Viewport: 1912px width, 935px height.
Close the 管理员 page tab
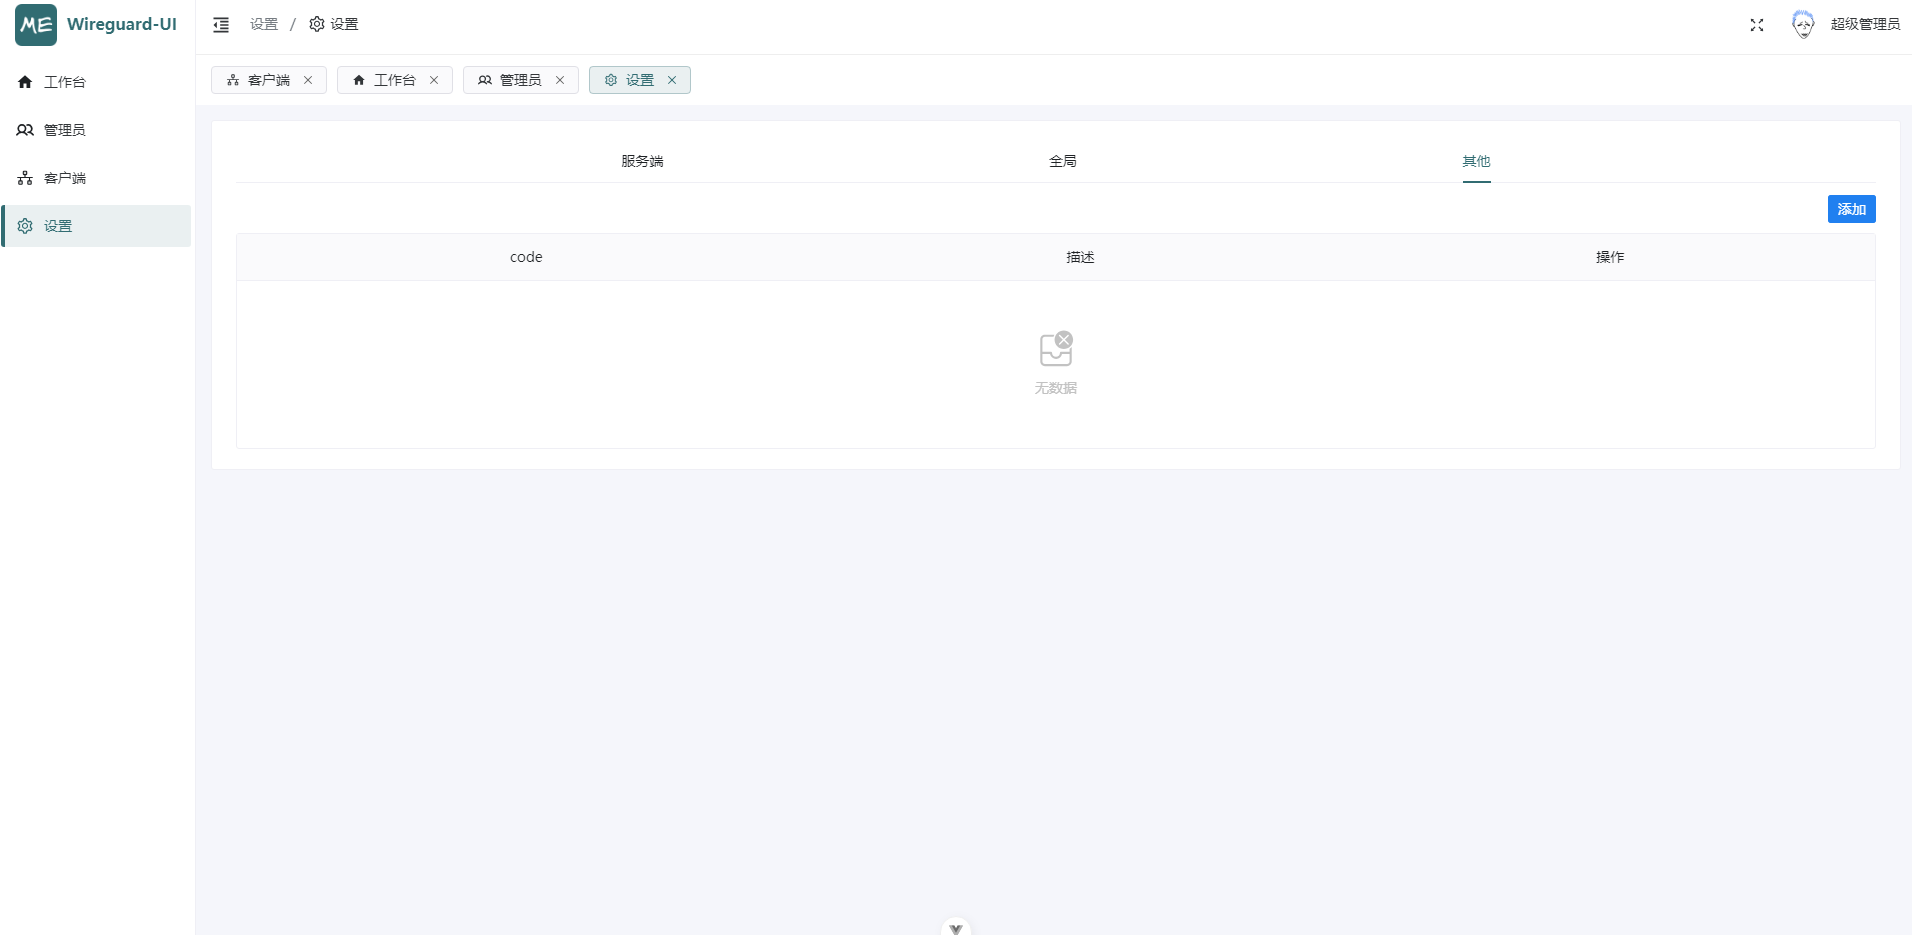click(560, 80)
